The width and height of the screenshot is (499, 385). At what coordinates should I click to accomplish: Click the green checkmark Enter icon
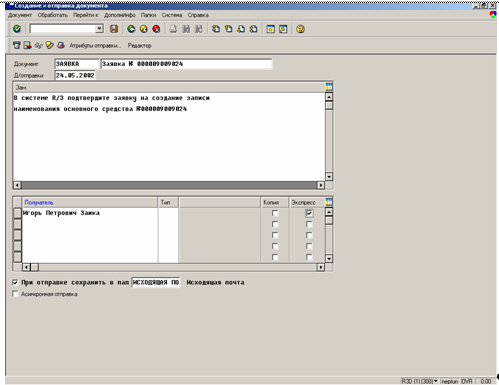17,29
